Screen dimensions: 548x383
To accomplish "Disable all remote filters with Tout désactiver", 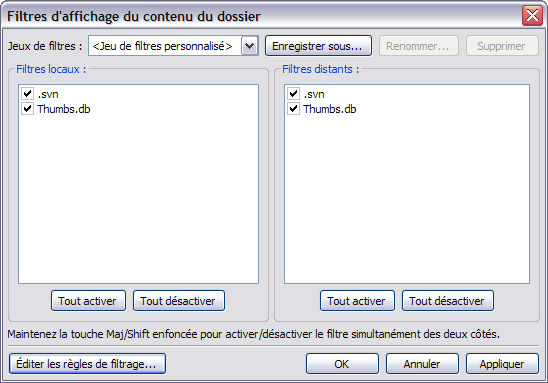I will (x=448, y=301).
